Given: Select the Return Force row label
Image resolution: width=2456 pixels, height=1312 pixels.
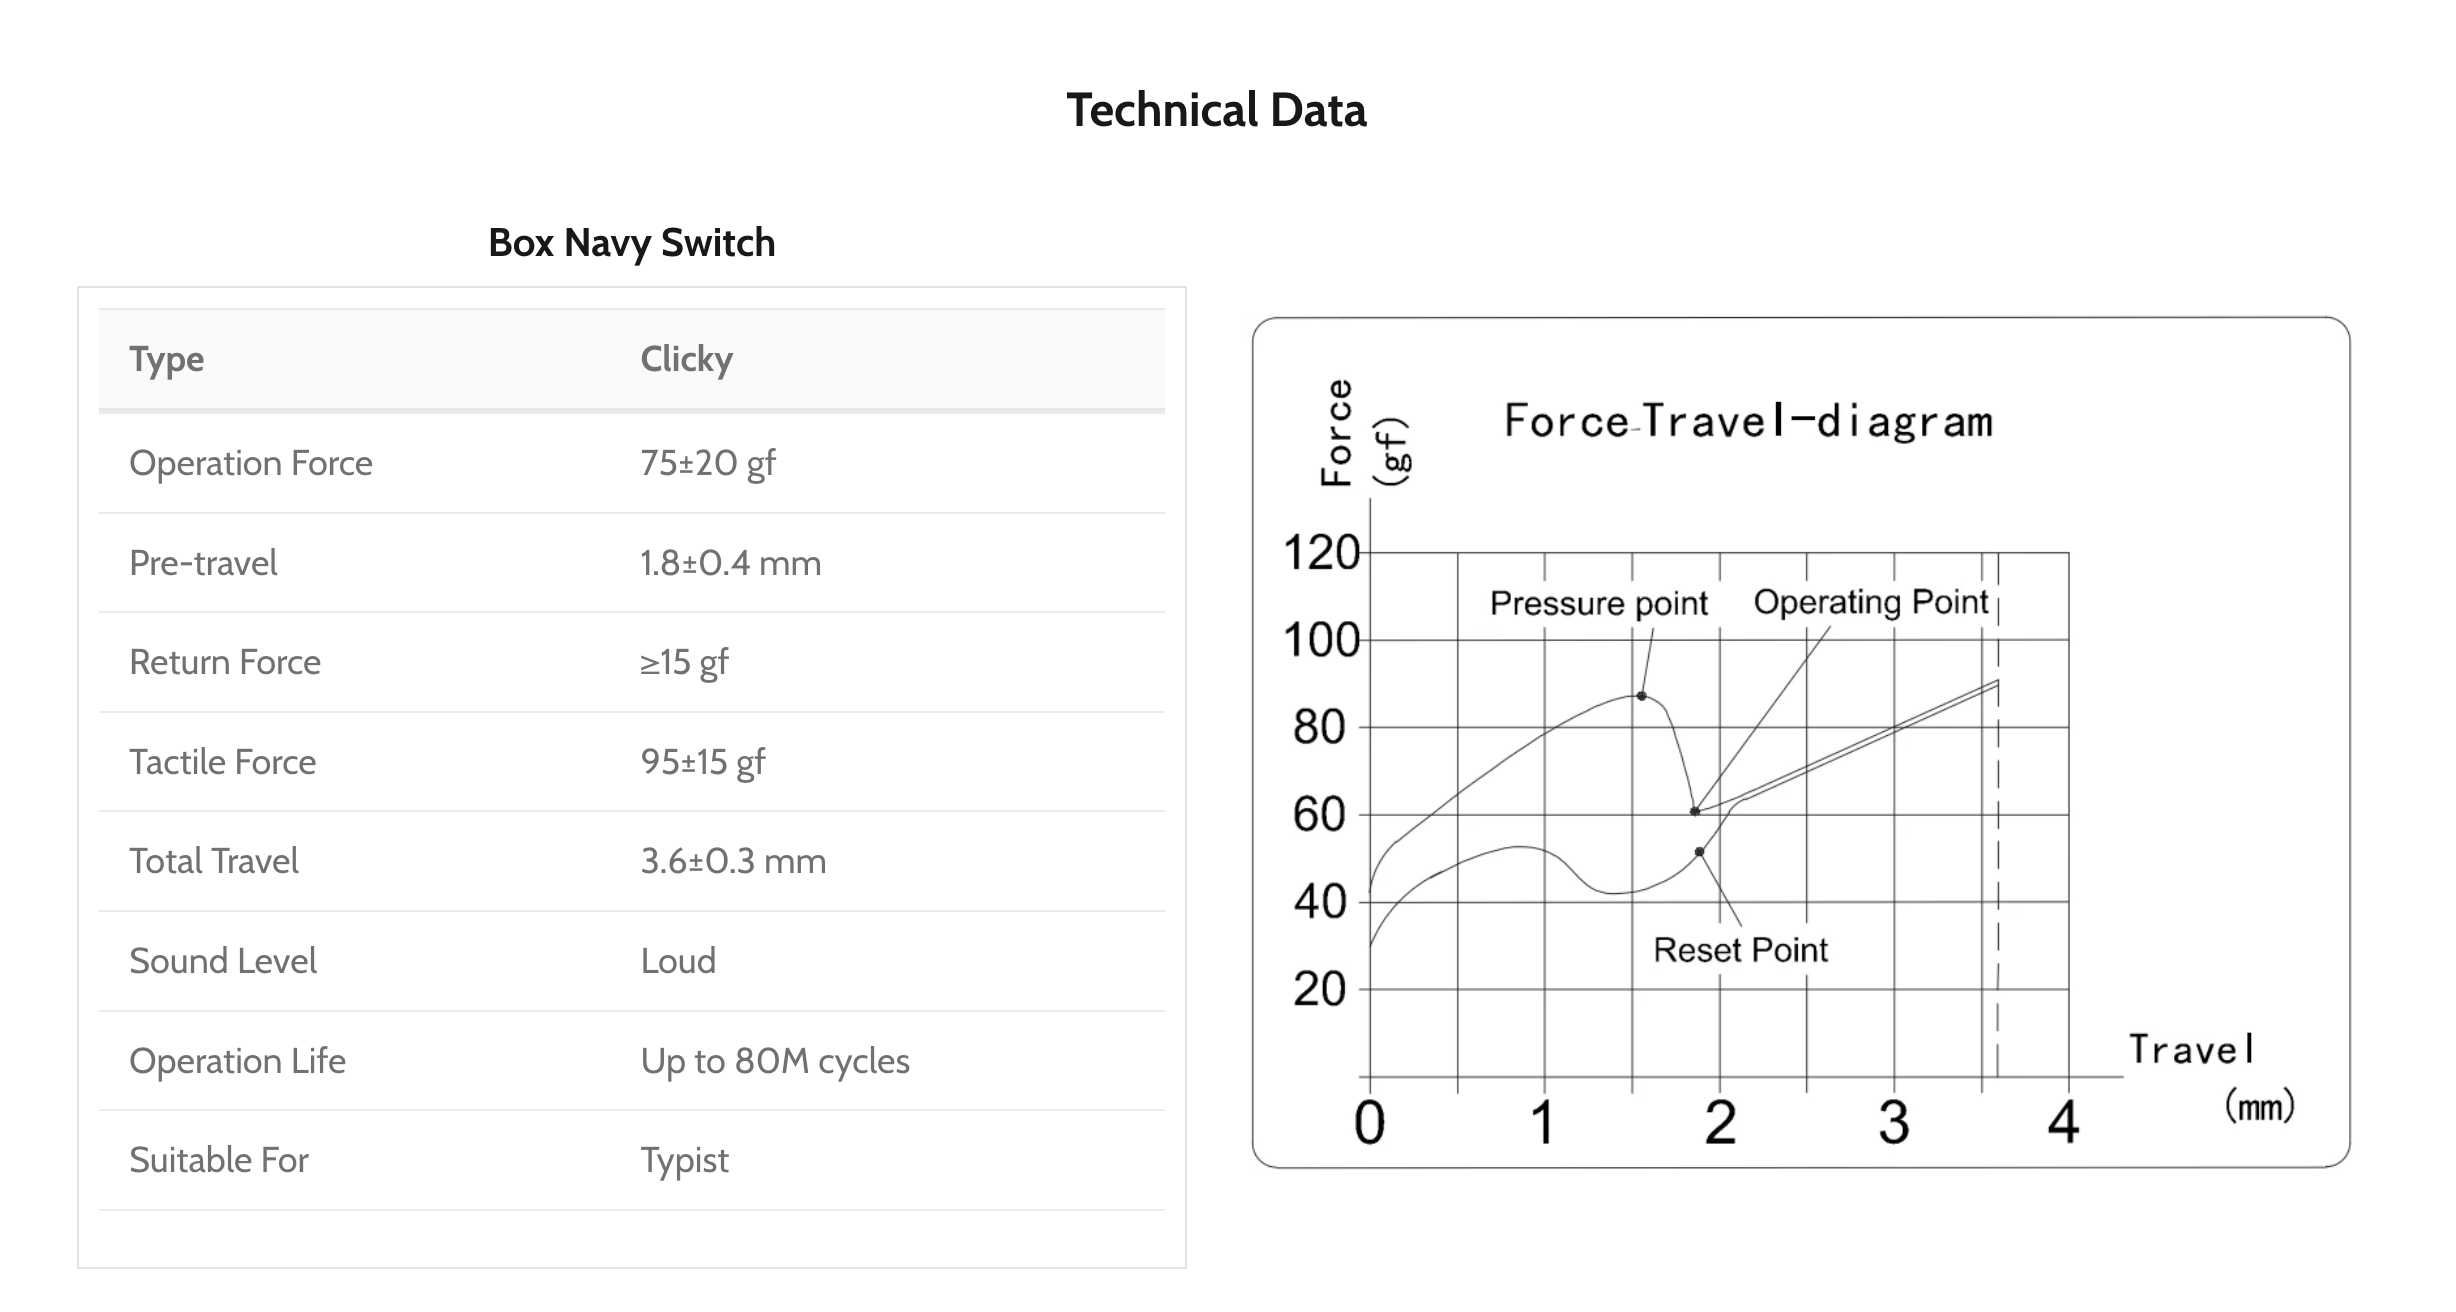Looking at the screenshot, I should pyautogui.click(x=225, y=662).
